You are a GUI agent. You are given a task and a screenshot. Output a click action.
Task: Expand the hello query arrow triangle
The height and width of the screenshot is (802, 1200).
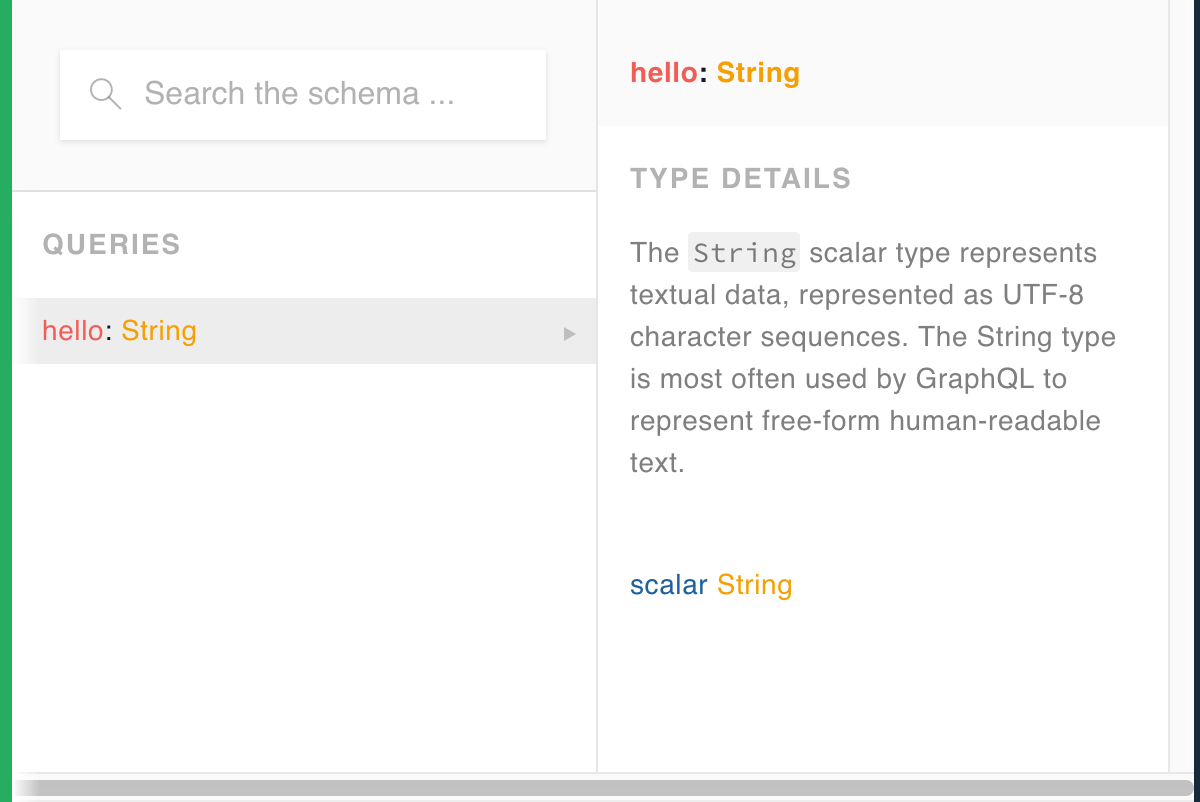(570, 333)
